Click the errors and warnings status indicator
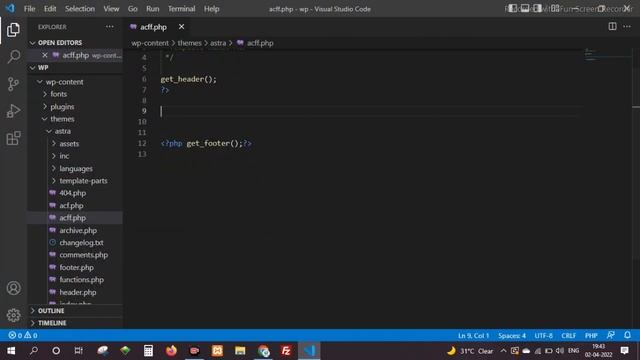640x360 pixels. pos(23,336)
